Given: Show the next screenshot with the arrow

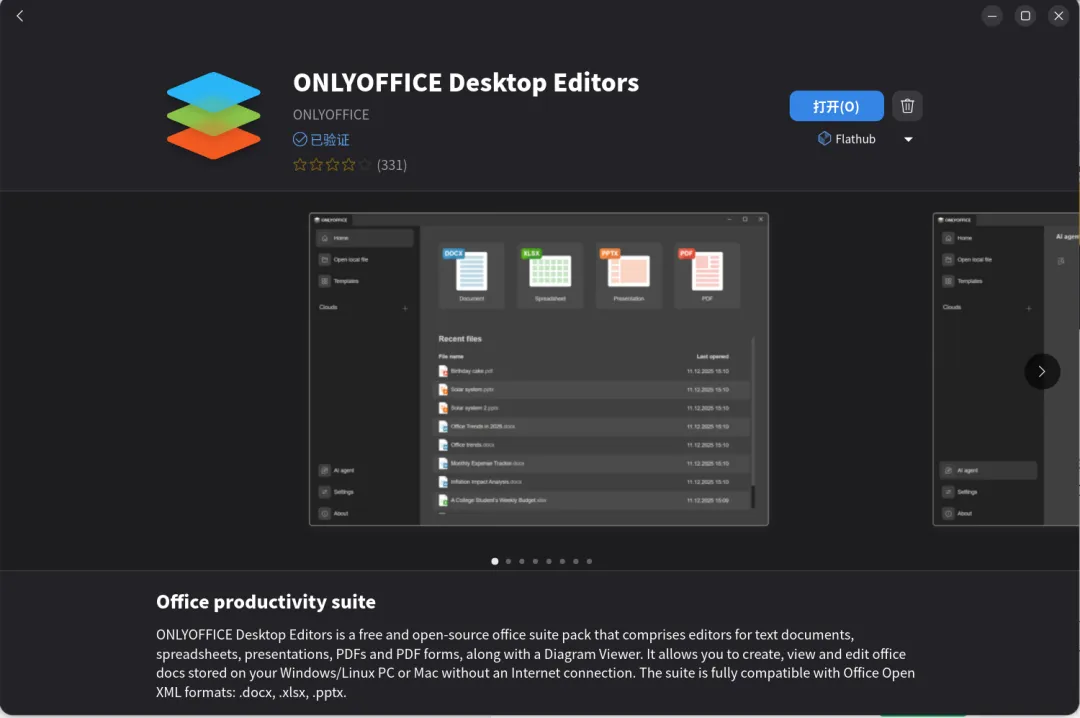Looking at the screenshot, I should pos(1041,371).
